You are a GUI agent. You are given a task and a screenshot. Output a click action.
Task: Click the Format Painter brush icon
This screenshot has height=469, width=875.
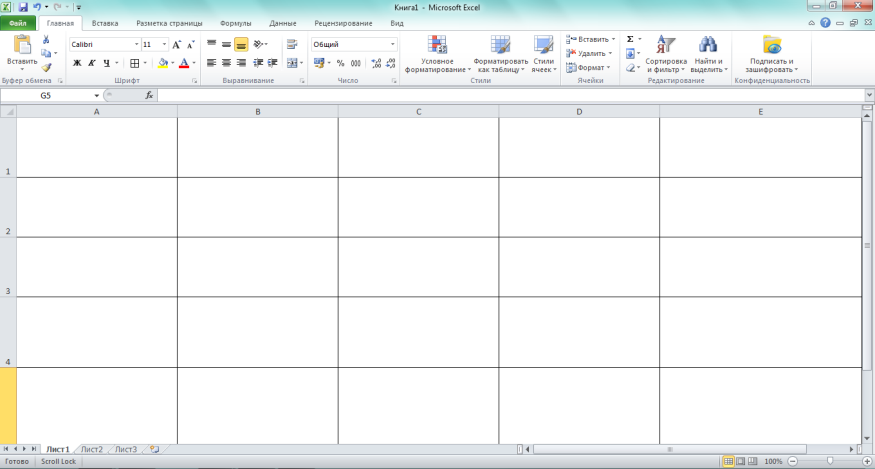coord(46,68)
